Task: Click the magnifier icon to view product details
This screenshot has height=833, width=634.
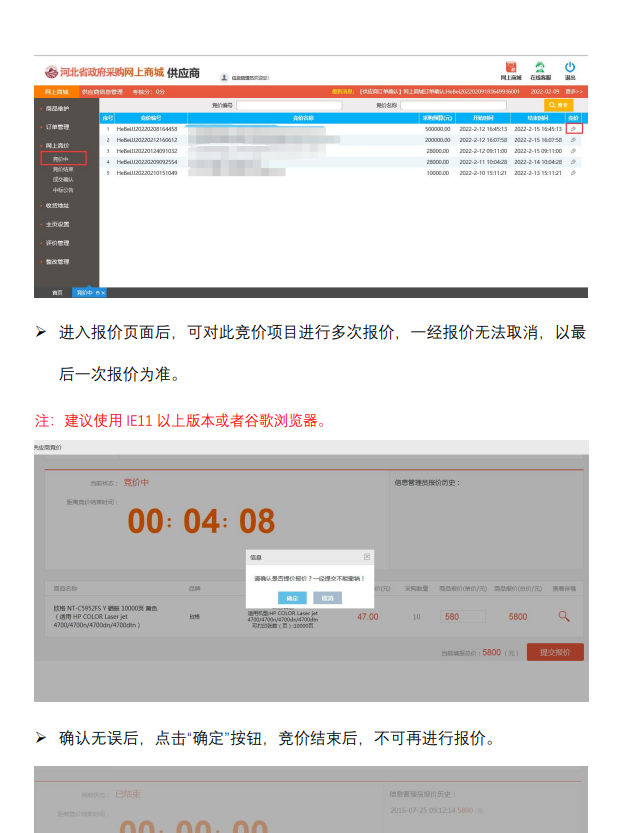Action: 564,616
